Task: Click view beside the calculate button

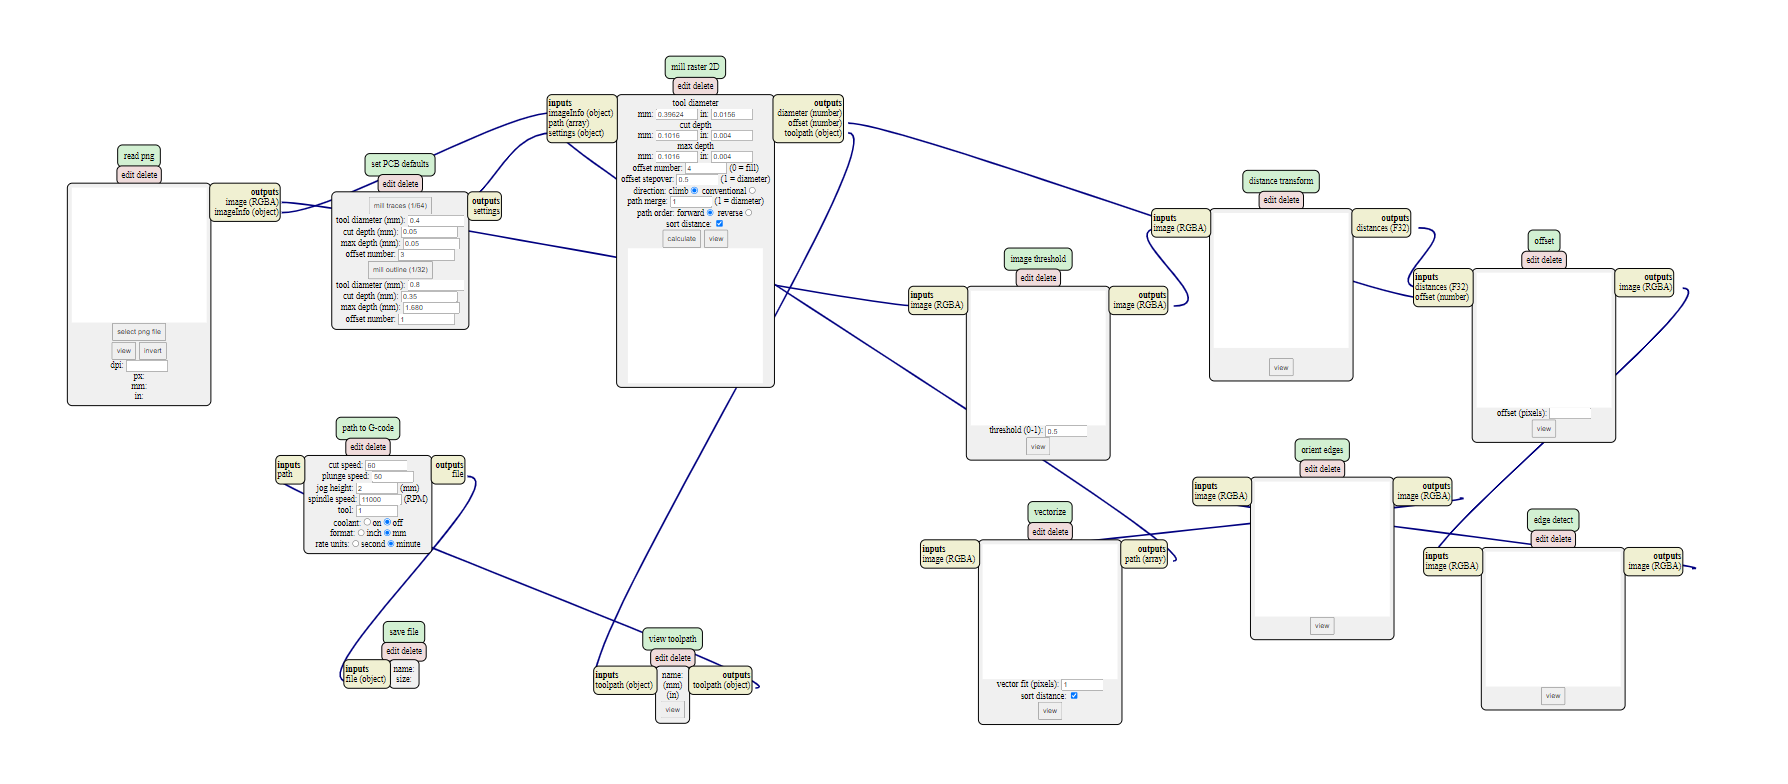Action: tap(716, 239)
